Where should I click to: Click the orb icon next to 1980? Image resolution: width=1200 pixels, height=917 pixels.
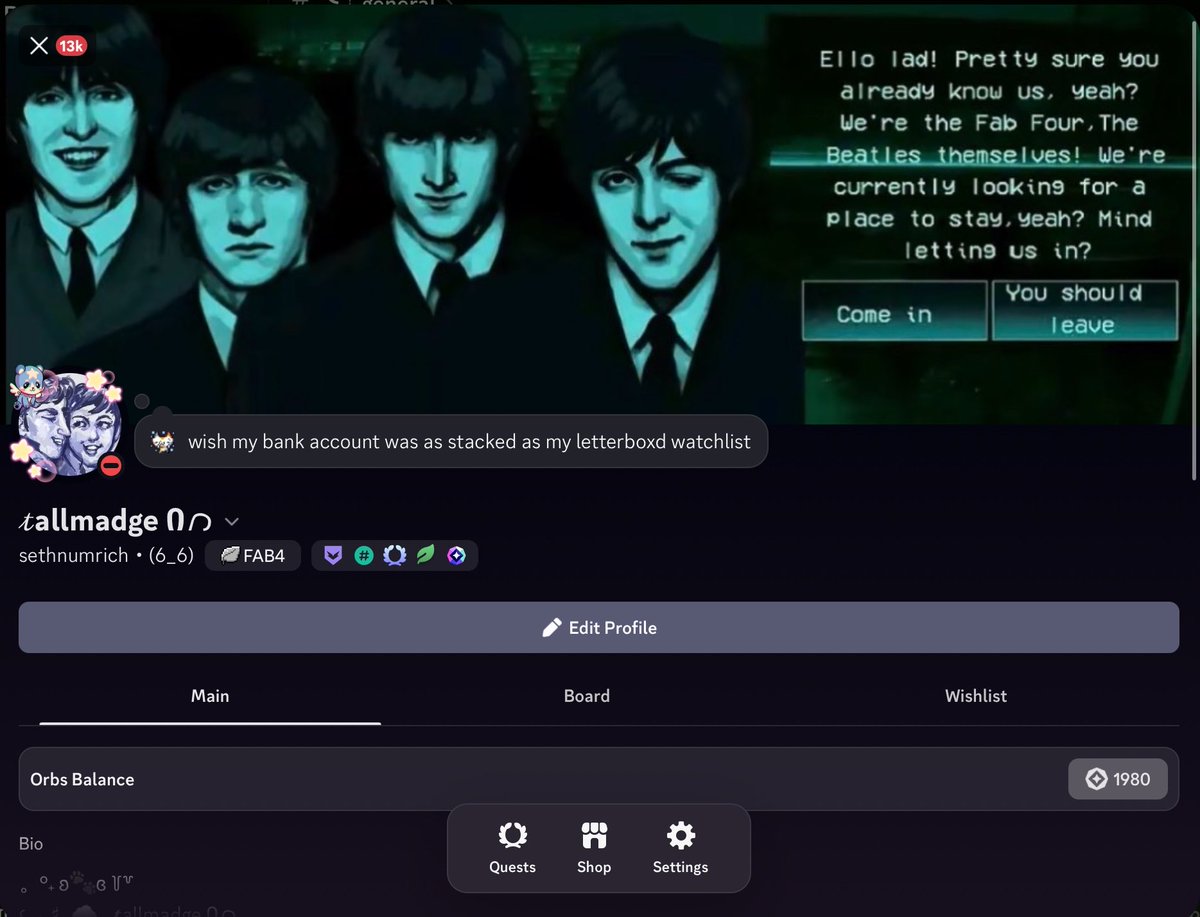pos(1096,779)
